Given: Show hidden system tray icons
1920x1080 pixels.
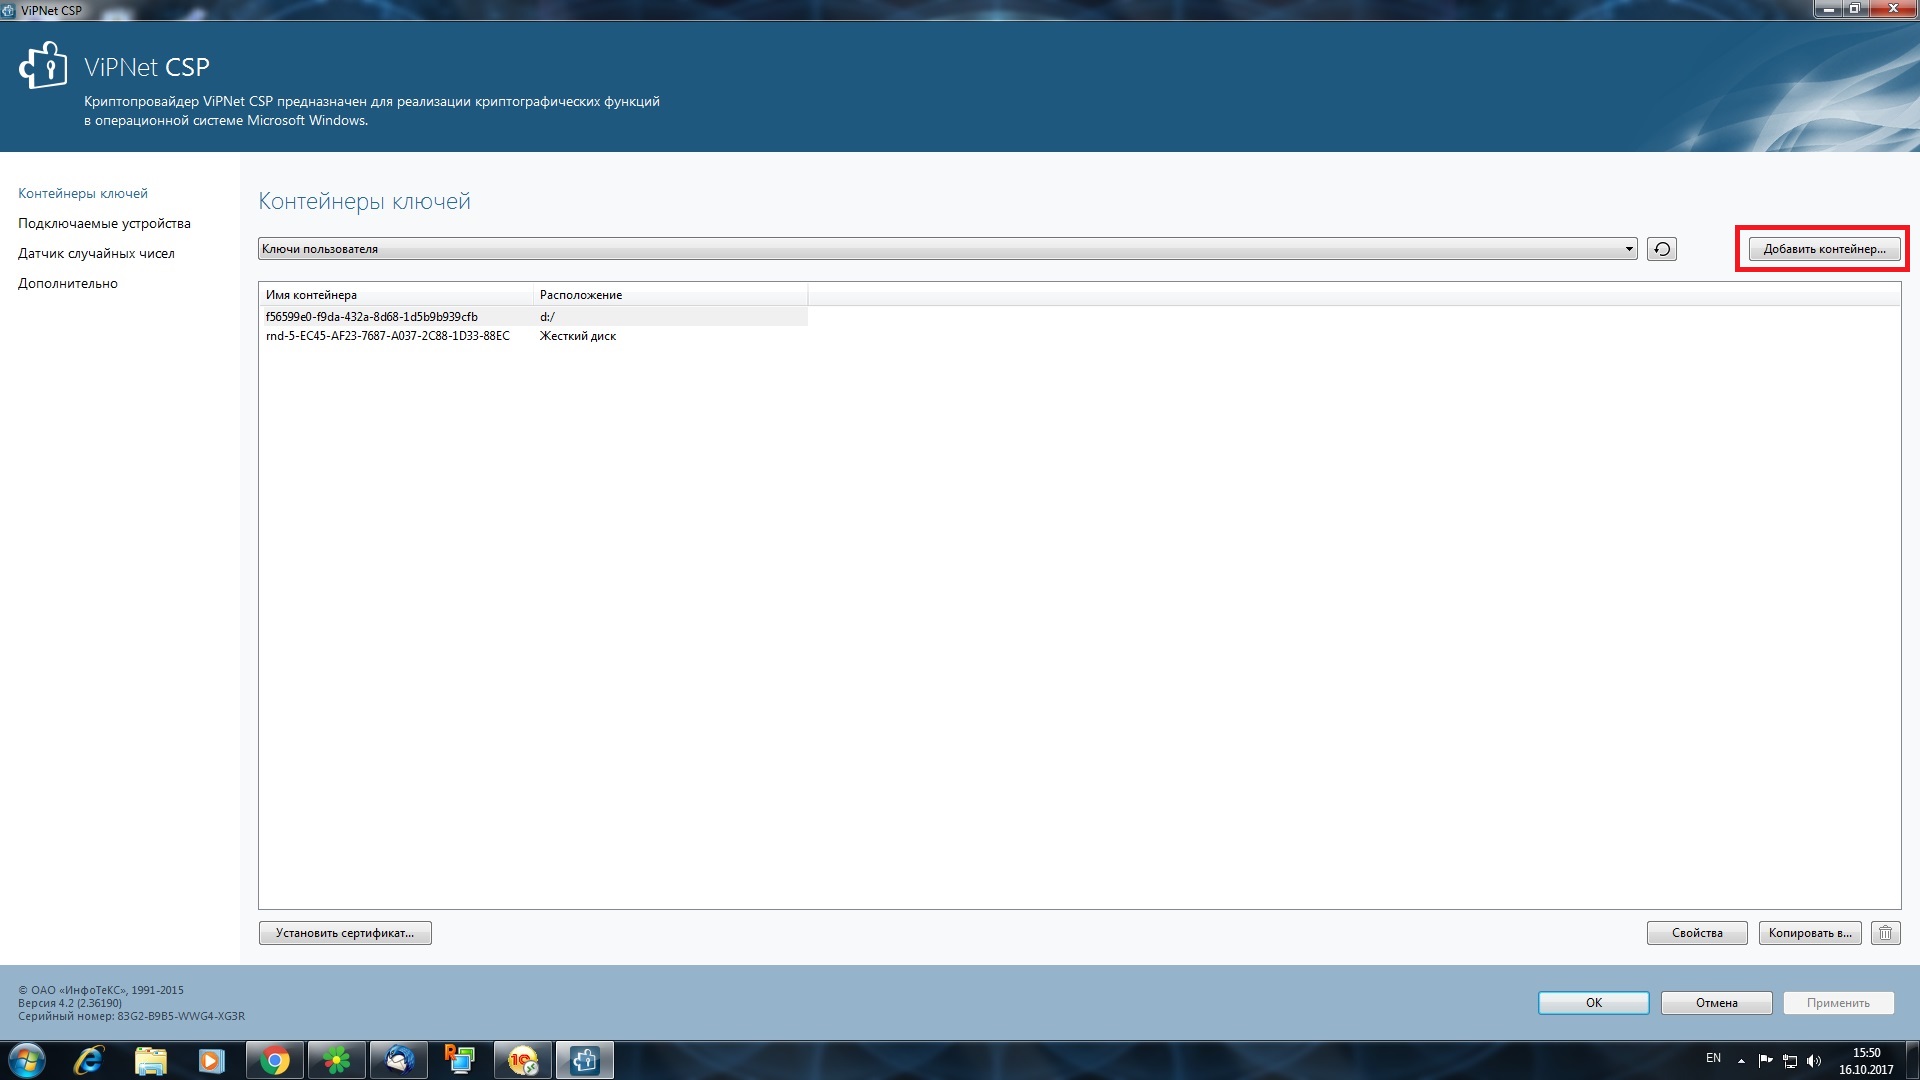Looking at the screenshot, I should [x=1742, y=1061].
